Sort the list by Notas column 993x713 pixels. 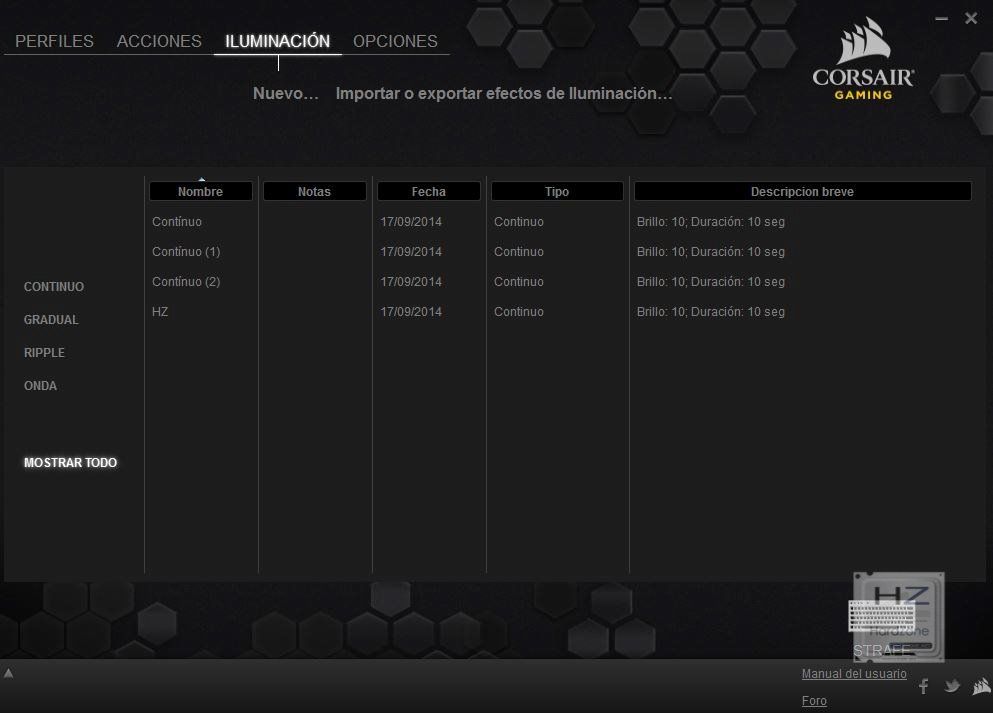(x=315, y=191)
